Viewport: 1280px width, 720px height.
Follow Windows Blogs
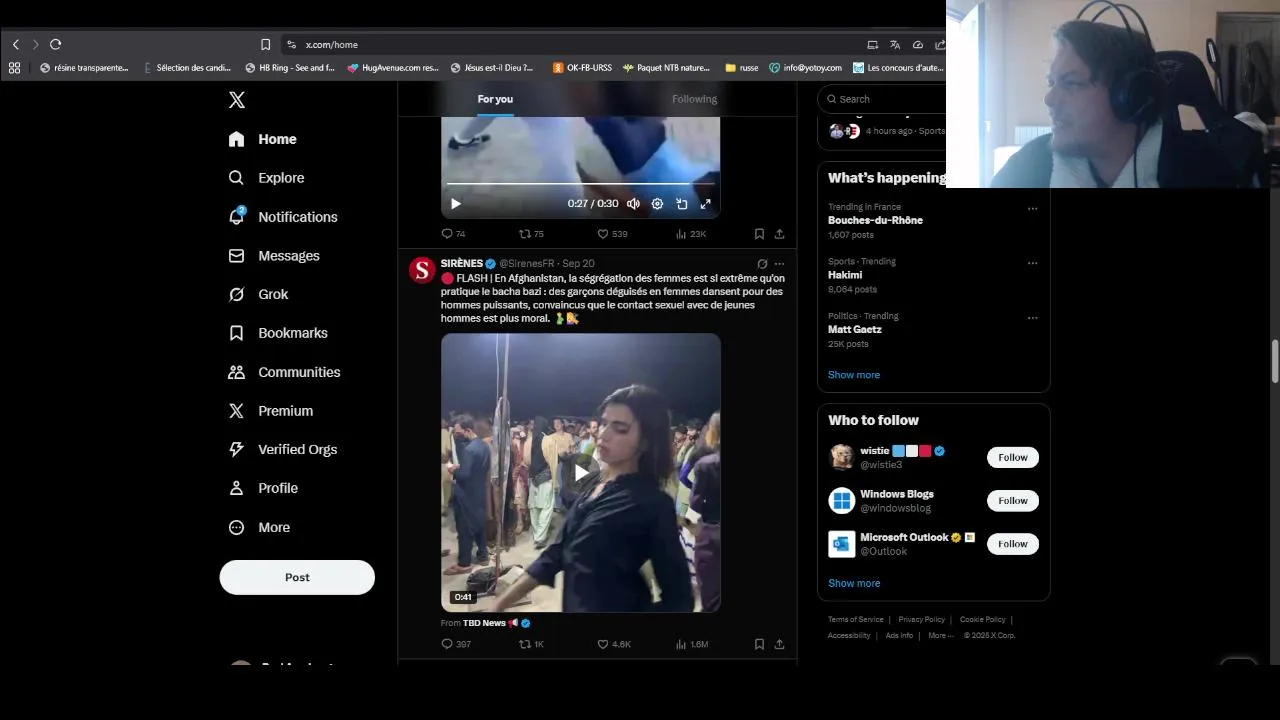1012,500
